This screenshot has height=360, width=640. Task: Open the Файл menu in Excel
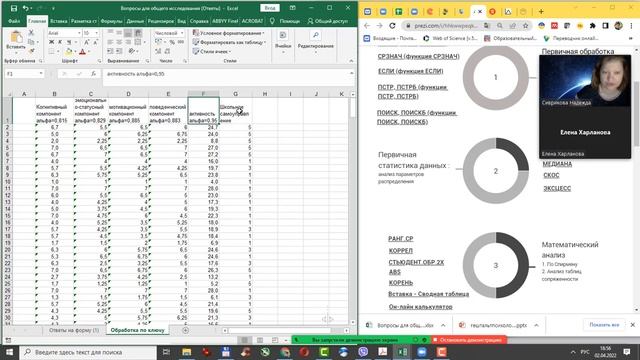pos(14,21)
